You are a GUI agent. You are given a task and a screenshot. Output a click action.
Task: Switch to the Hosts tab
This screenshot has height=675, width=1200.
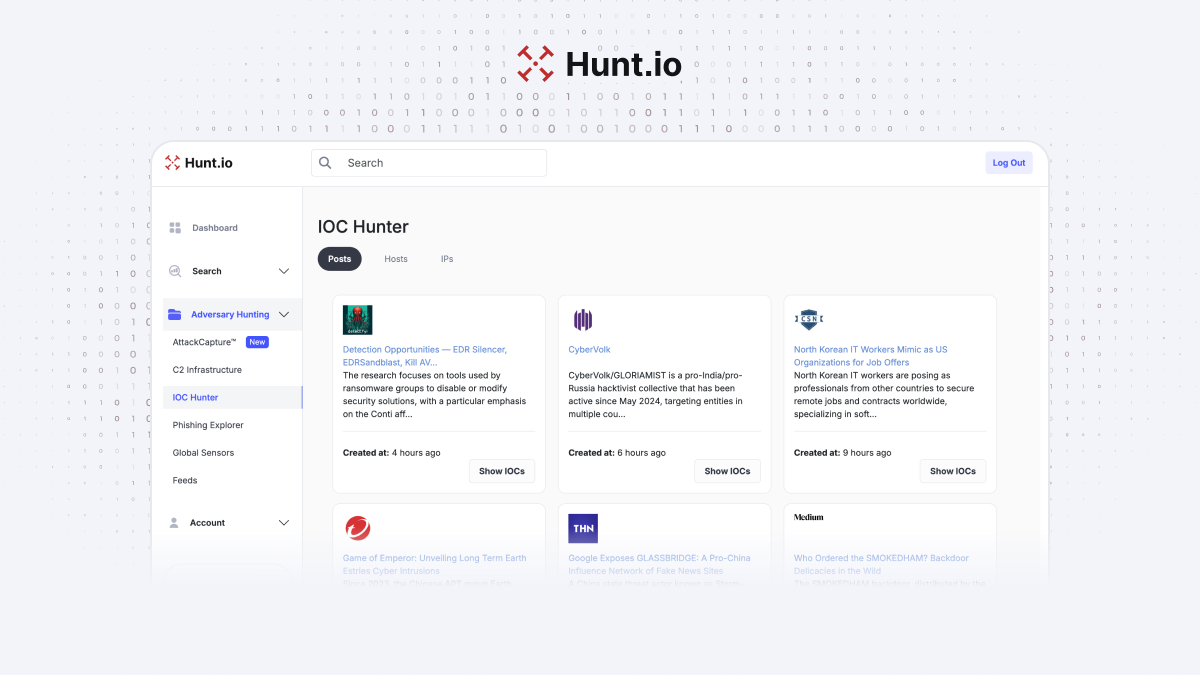pos(395,258)
